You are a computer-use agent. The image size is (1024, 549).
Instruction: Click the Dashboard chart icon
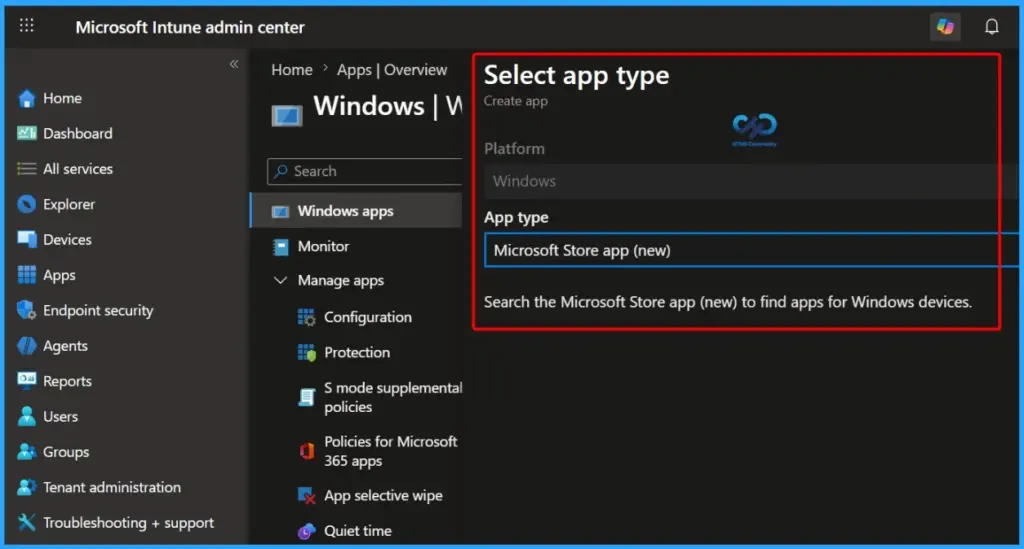[x=27, y=133]
